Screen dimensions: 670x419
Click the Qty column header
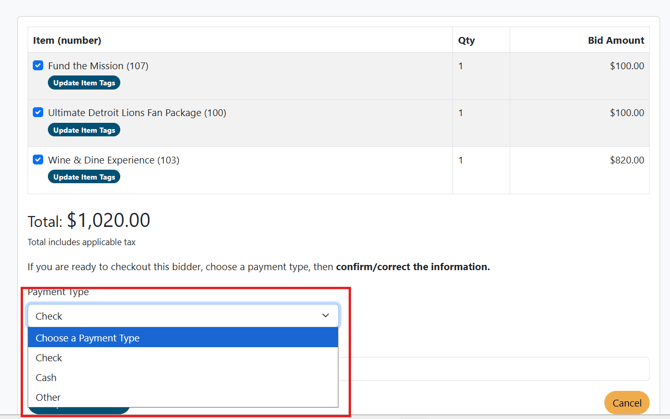click(466, 41)
